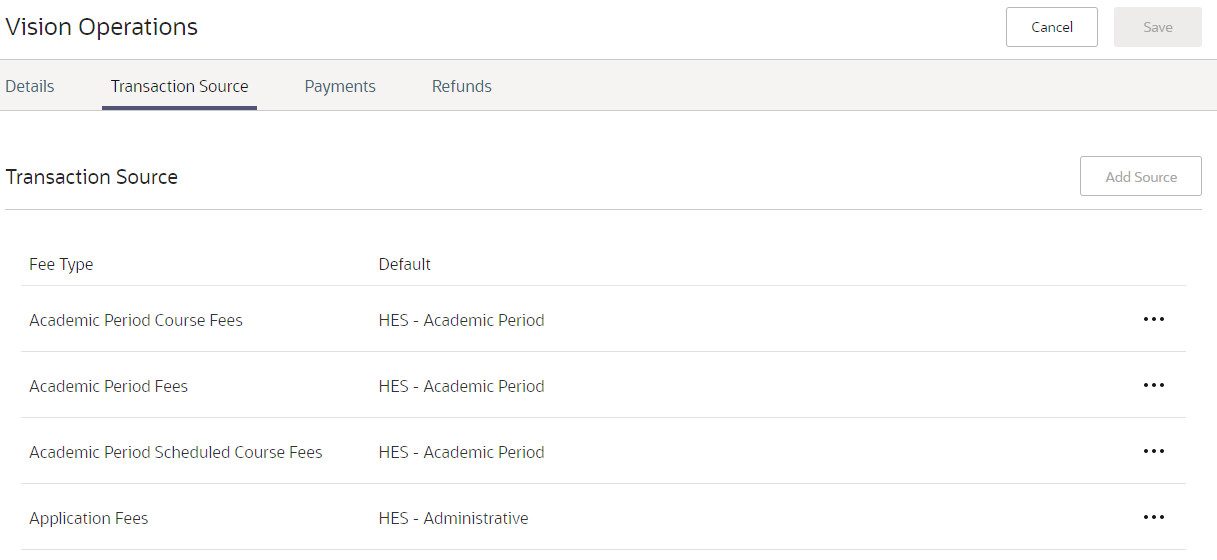Go to the Refunds tab
Viewport: 1217px width, 560px height.
tap(462, 86)
